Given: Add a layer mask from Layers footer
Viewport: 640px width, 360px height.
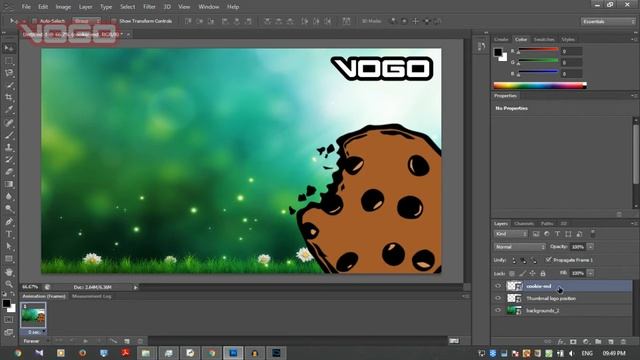Looking at the screenshot, I should point(573,341).
